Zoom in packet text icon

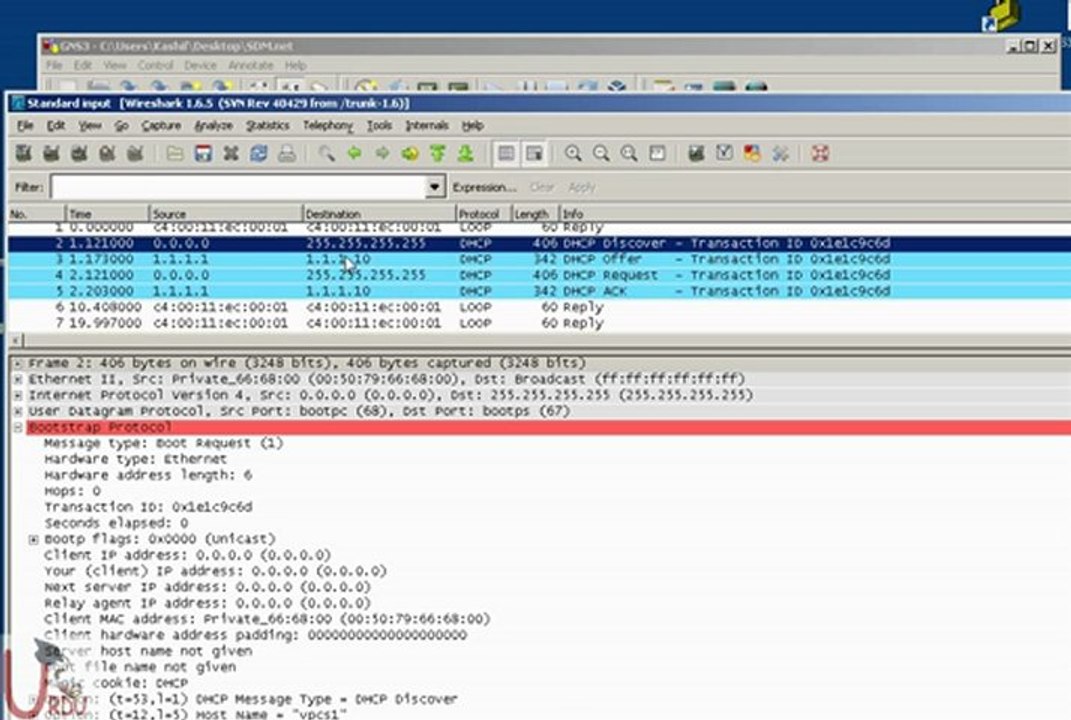click(x=573, y=154)
